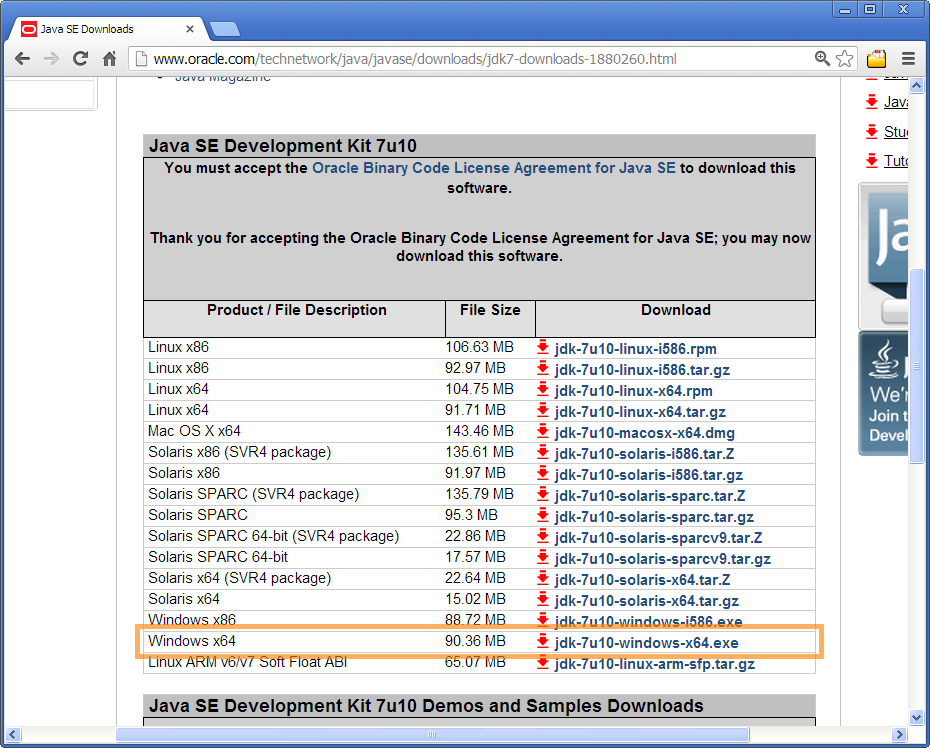Open the jdk-7u10-solaris-i586.tar.Z link
Screen dimensions: 930x748
pyautogui.click(x=645, y=454)
